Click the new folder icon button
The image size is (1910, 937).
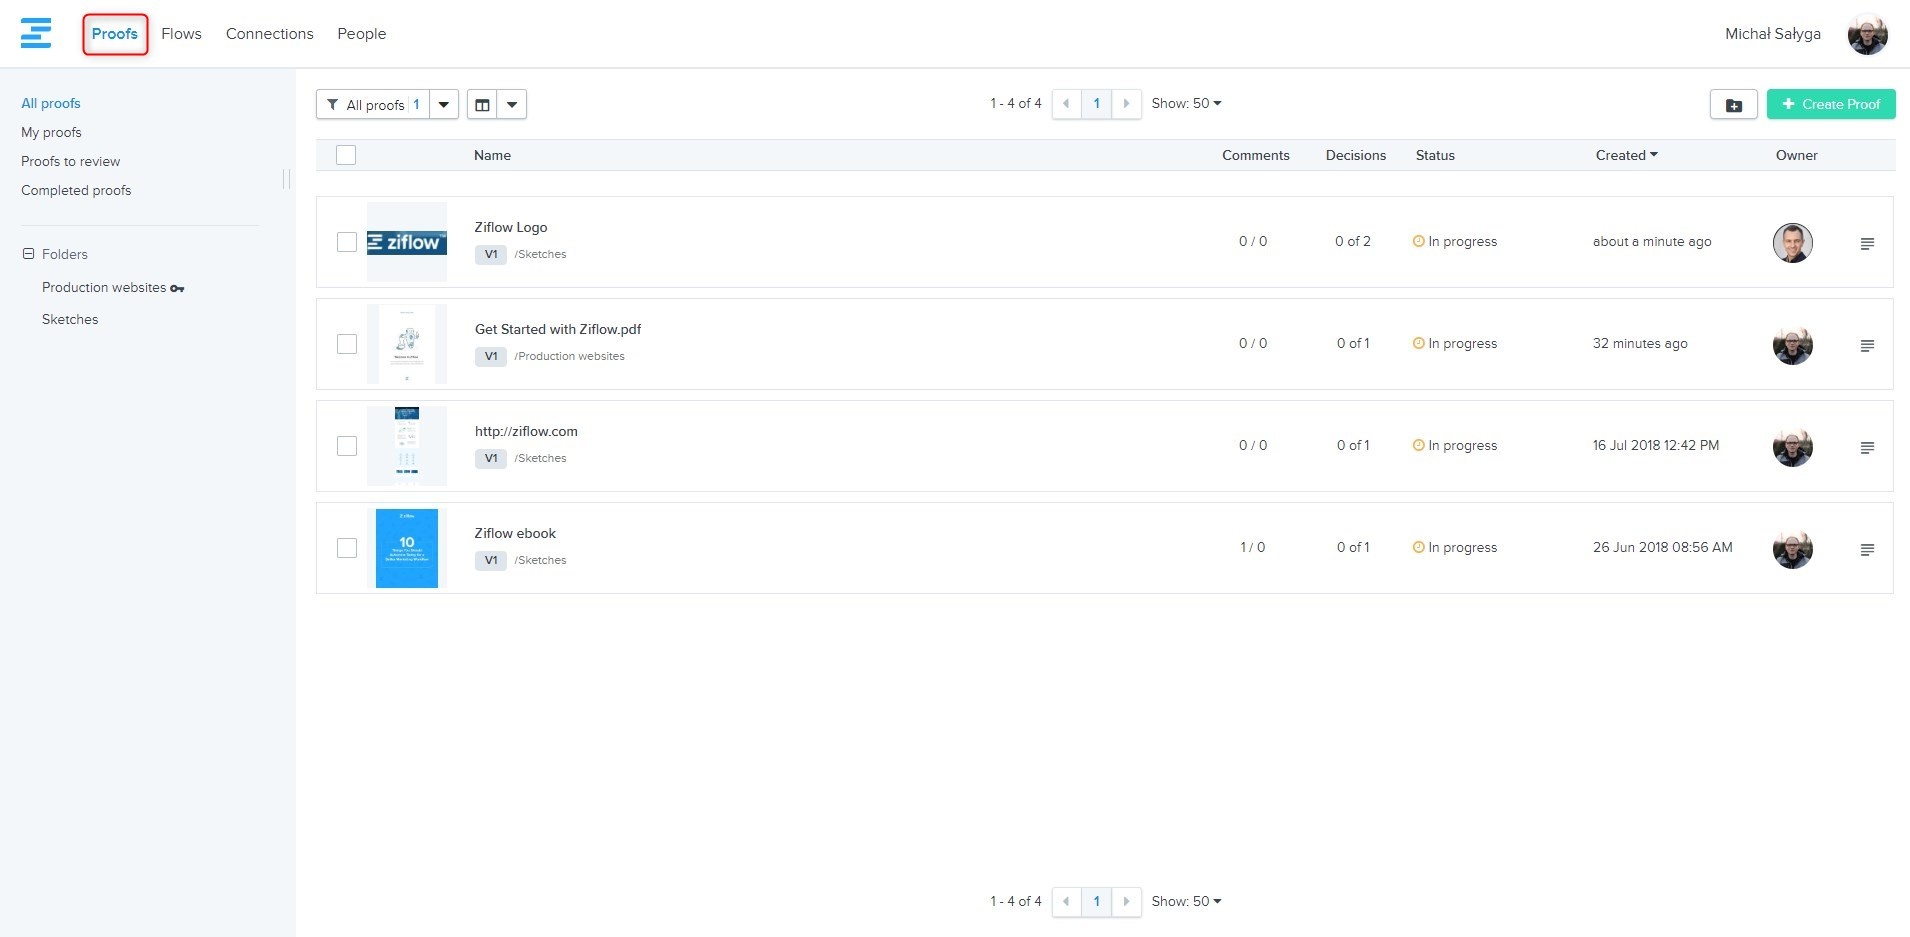[1733, 104]
